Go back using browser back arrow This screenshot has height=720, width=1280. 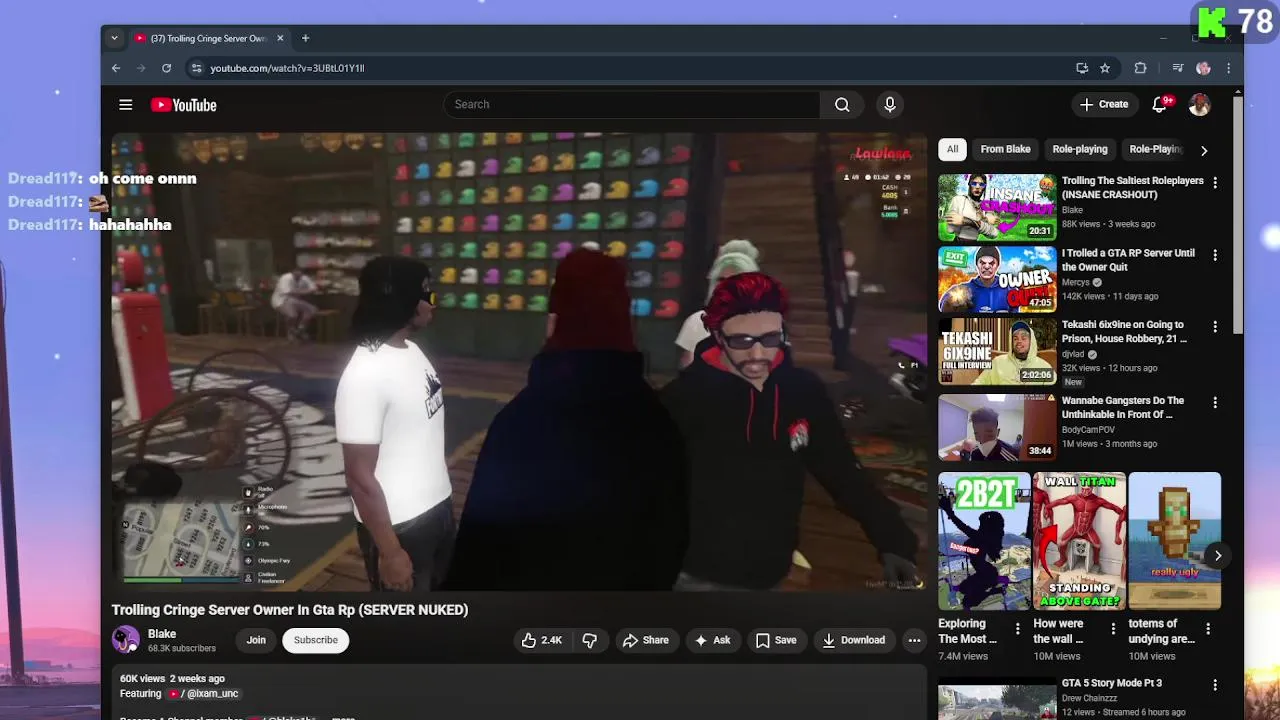pos(116,68)
